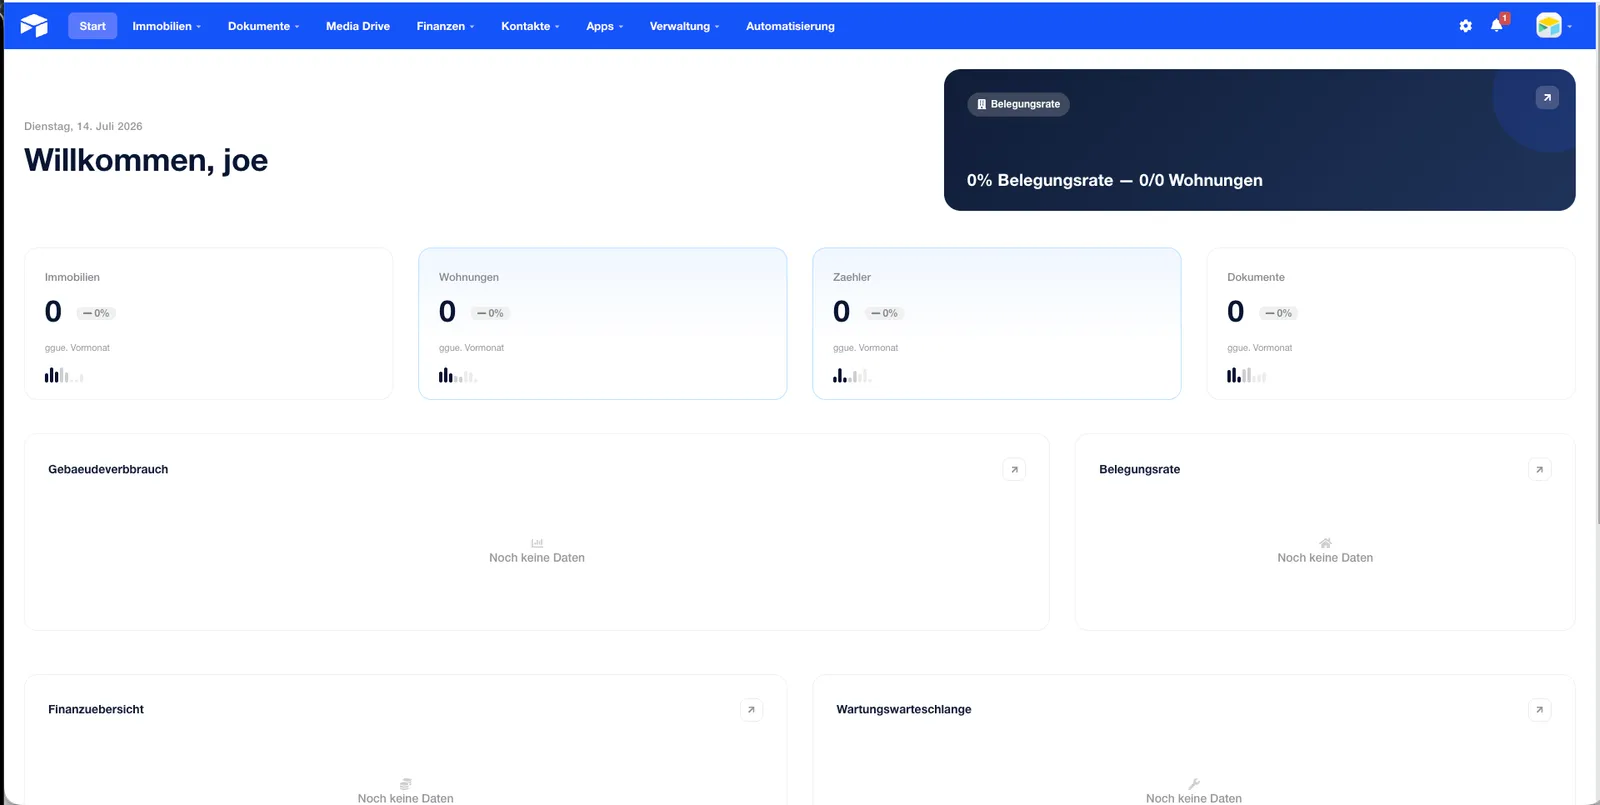Open the Immobilien stat card

(x=208, y=324)
